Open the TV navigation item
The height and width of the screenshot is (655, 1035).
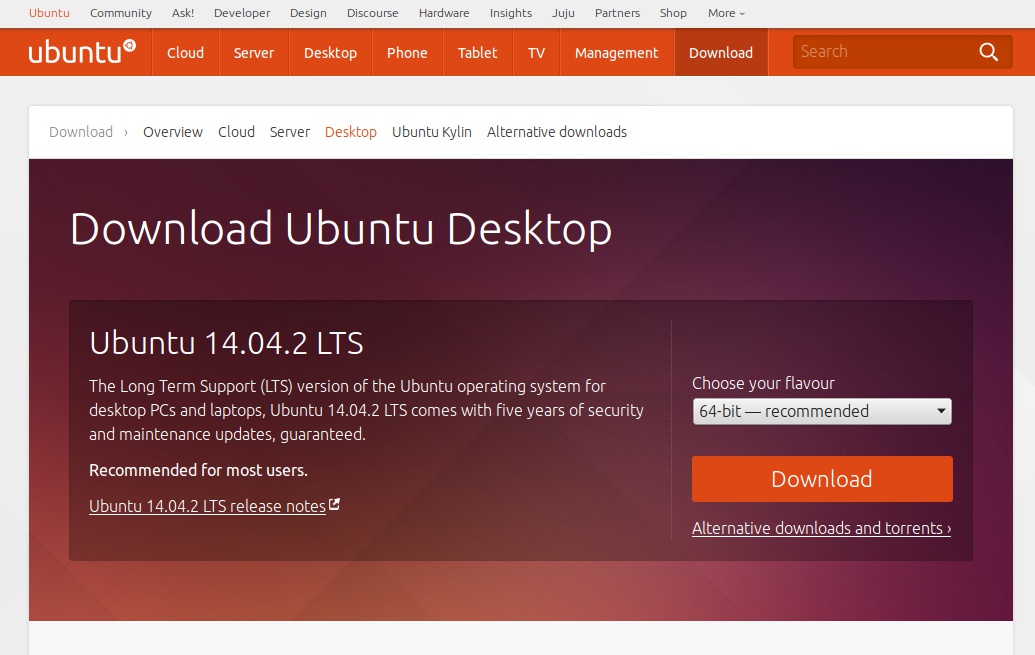coord(536,53)
